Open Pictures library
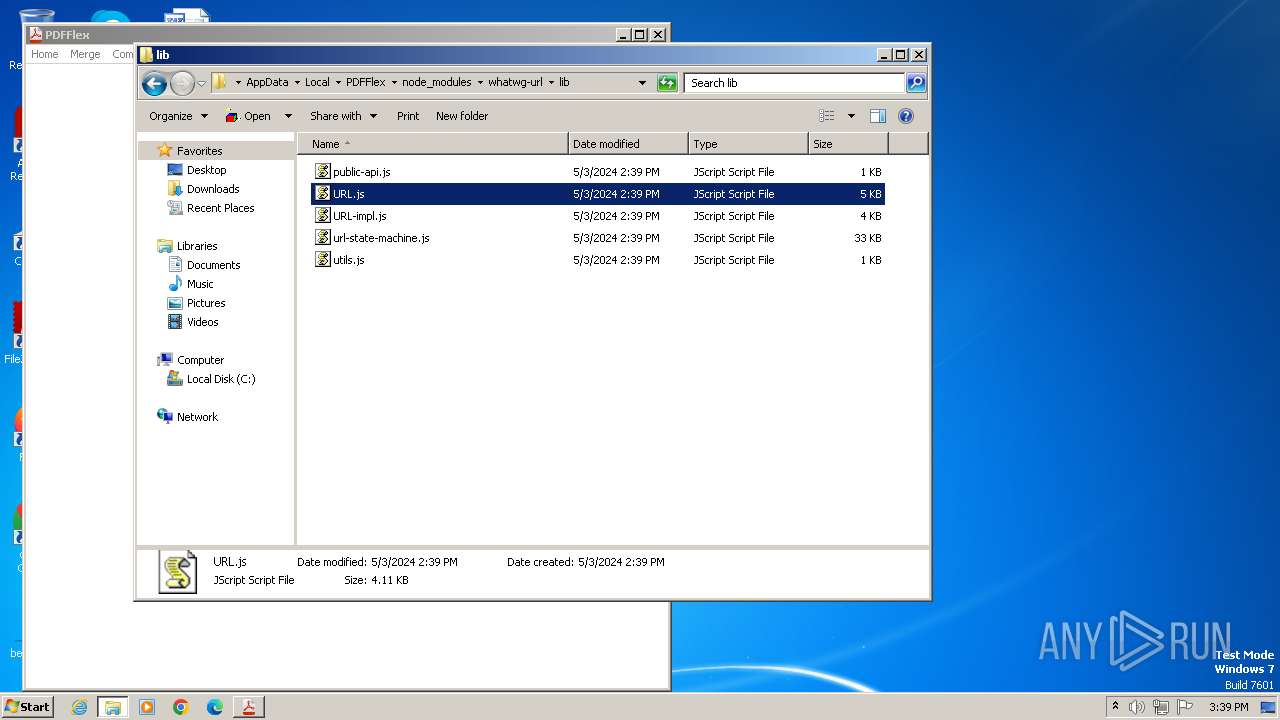 206,303
